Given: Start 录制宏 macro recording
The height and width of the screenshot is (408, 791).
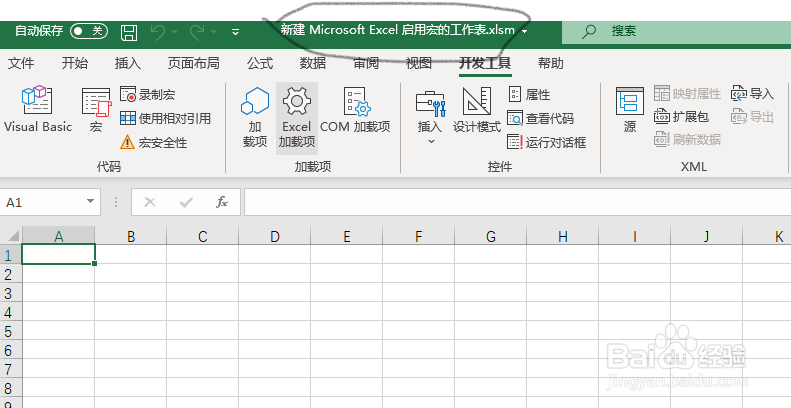Looking at the screenshot, I should [148, 94].
